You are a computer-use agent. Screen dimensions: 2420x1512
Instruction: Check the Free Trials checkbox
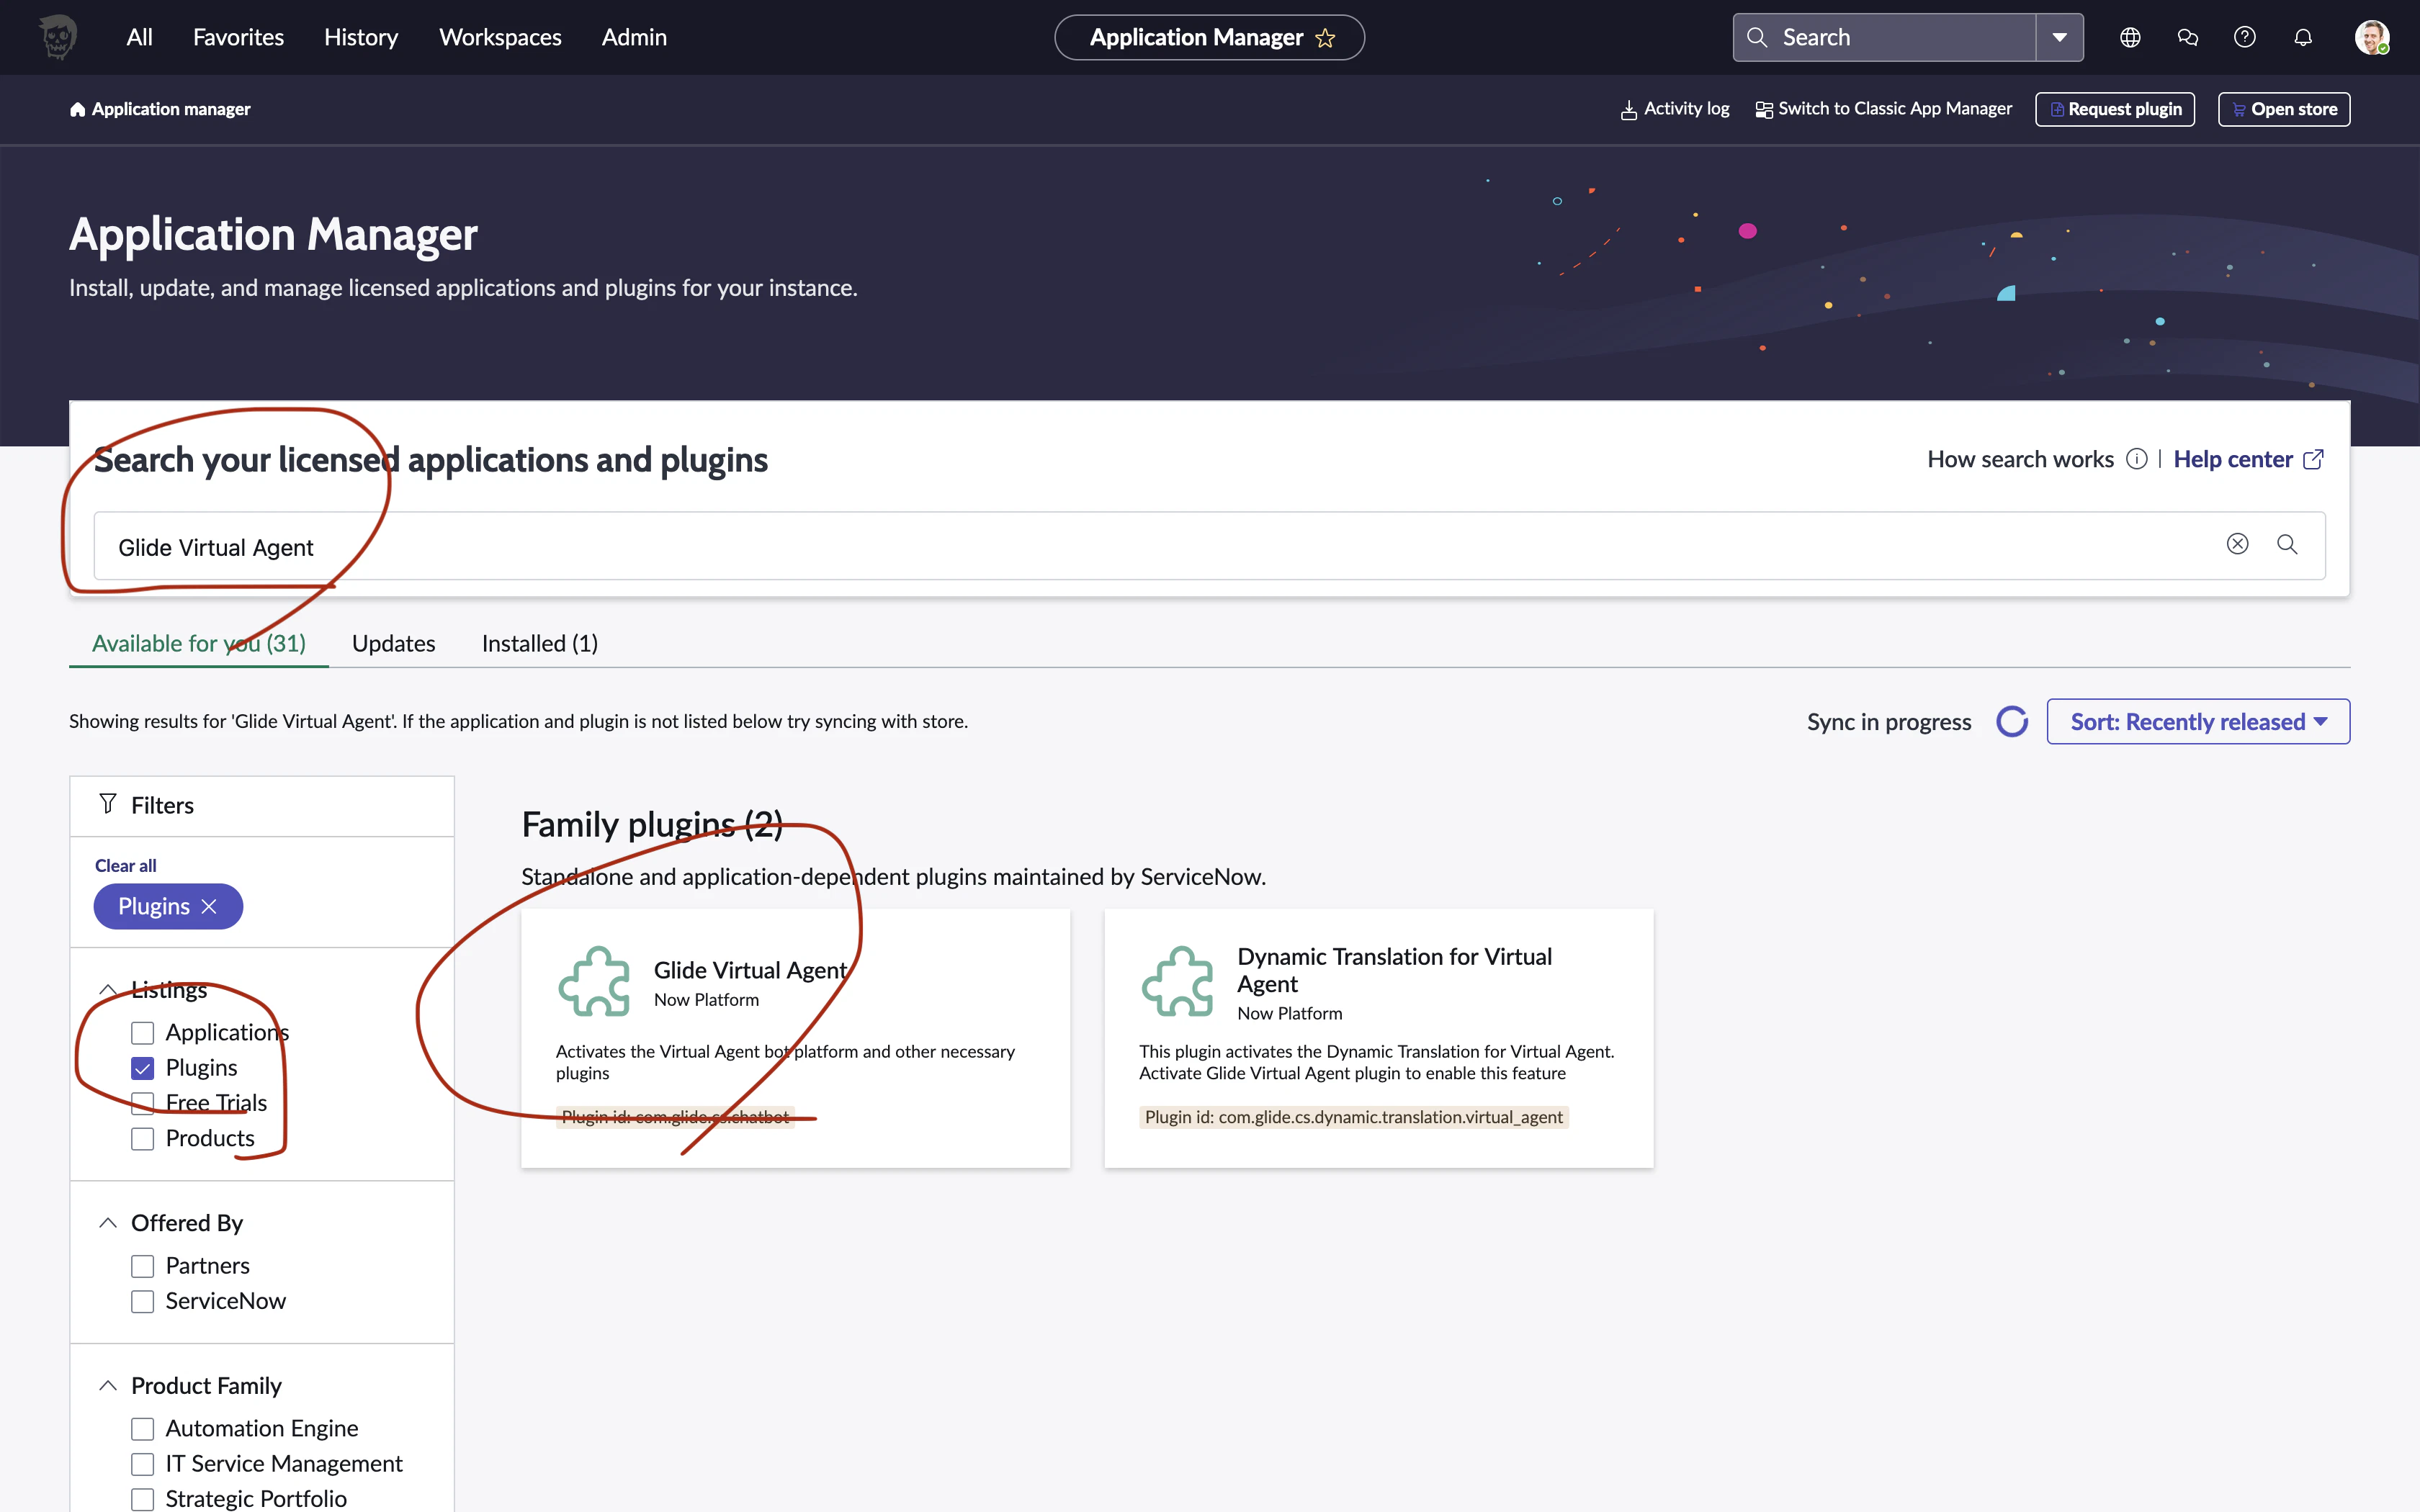143,1103
